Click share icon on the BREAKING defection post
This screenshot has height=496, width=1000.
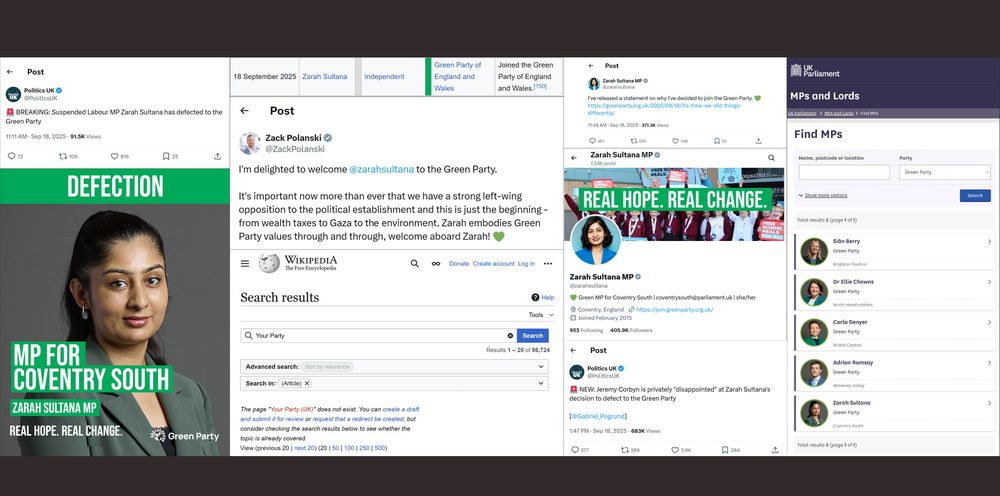coord(217,156)
